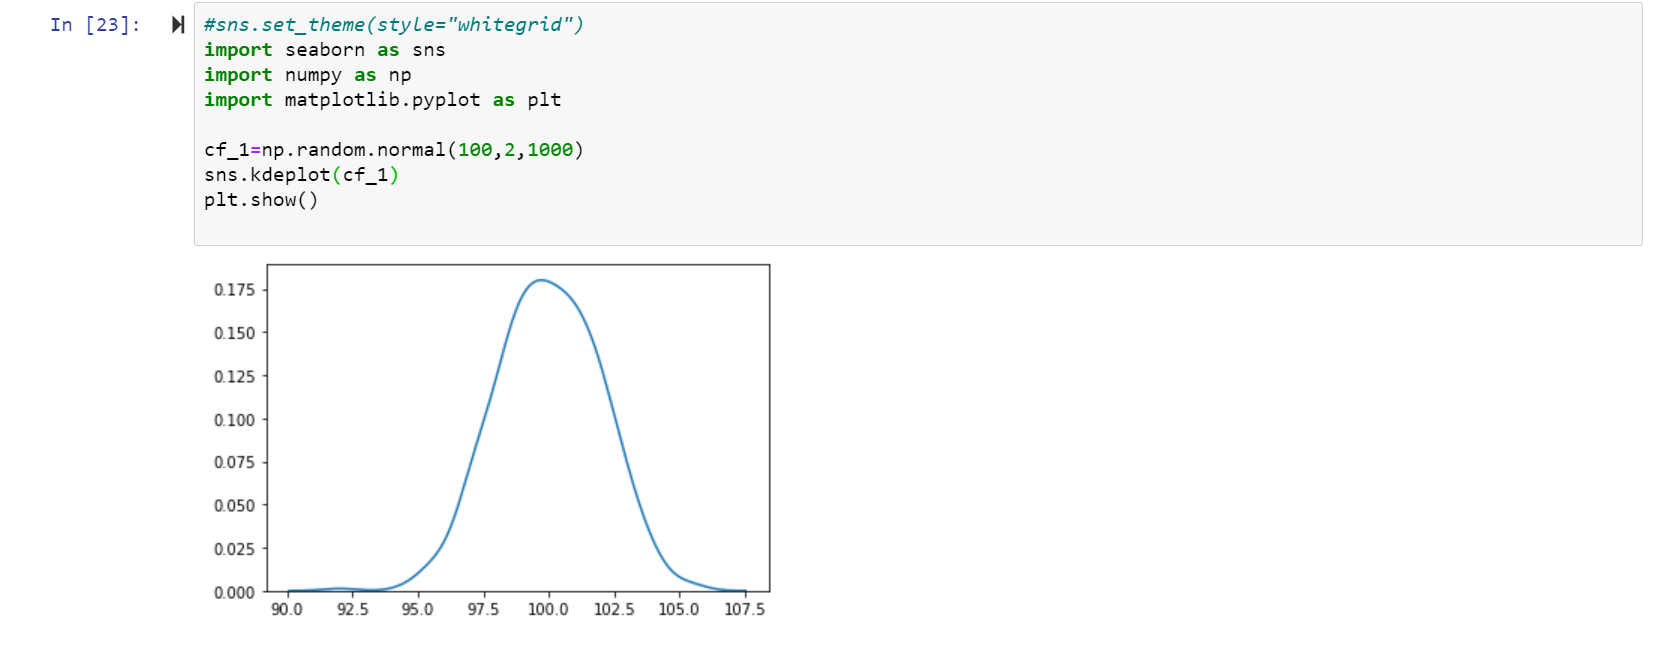Click the cf_1=np.random.normal line
The image size is (1662, 645).
point(394,150)
